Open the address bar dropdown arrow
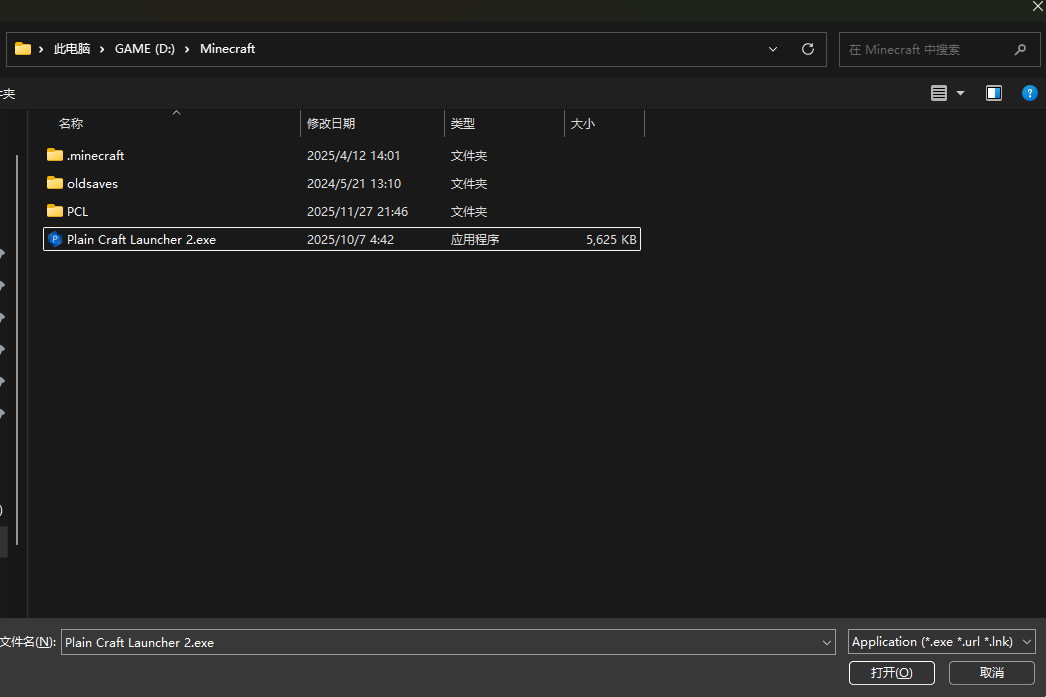1046x697 pixels. coord(772,48)
